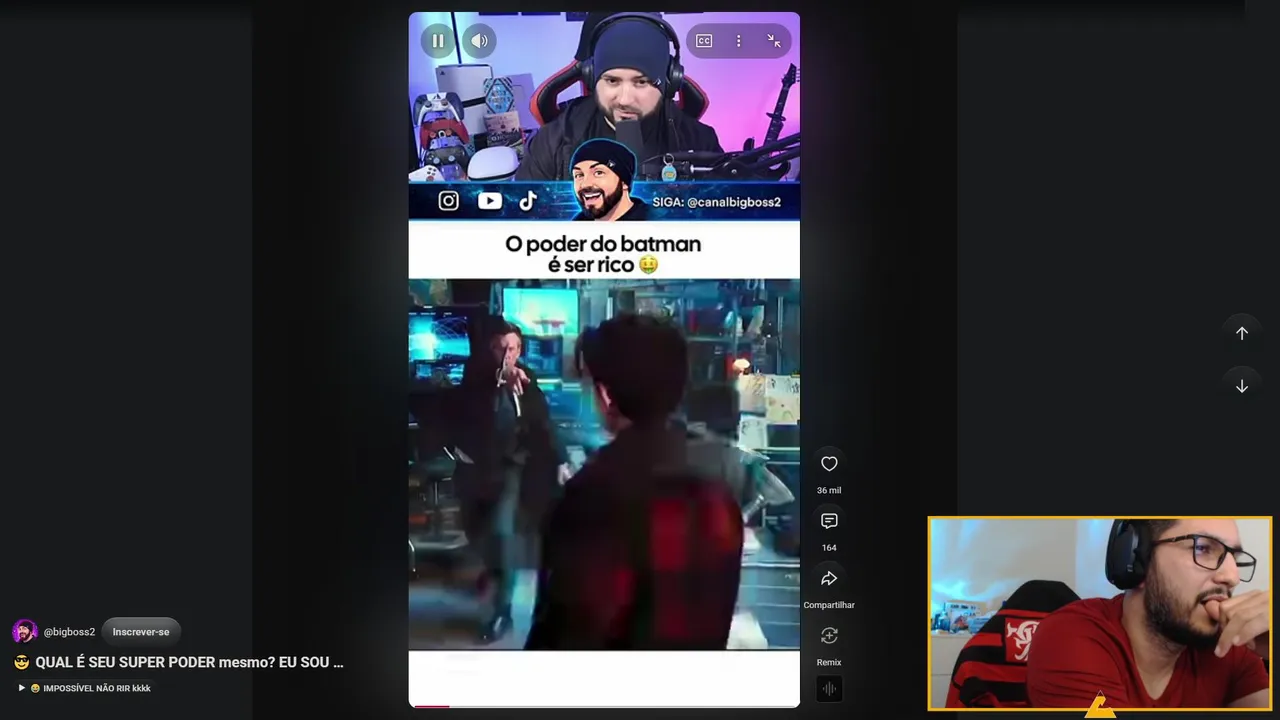
Task: Subscribe using the Inscrever-se button
Action: tap(141, 632)
